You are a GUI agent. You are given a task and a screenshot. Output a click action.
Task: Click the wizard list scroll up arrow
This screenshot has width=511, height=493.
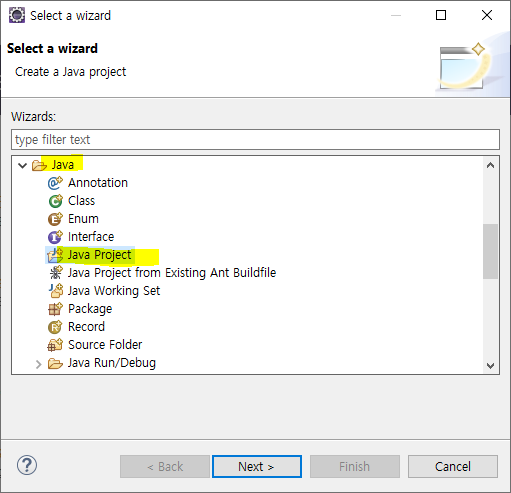coord(490,165)
